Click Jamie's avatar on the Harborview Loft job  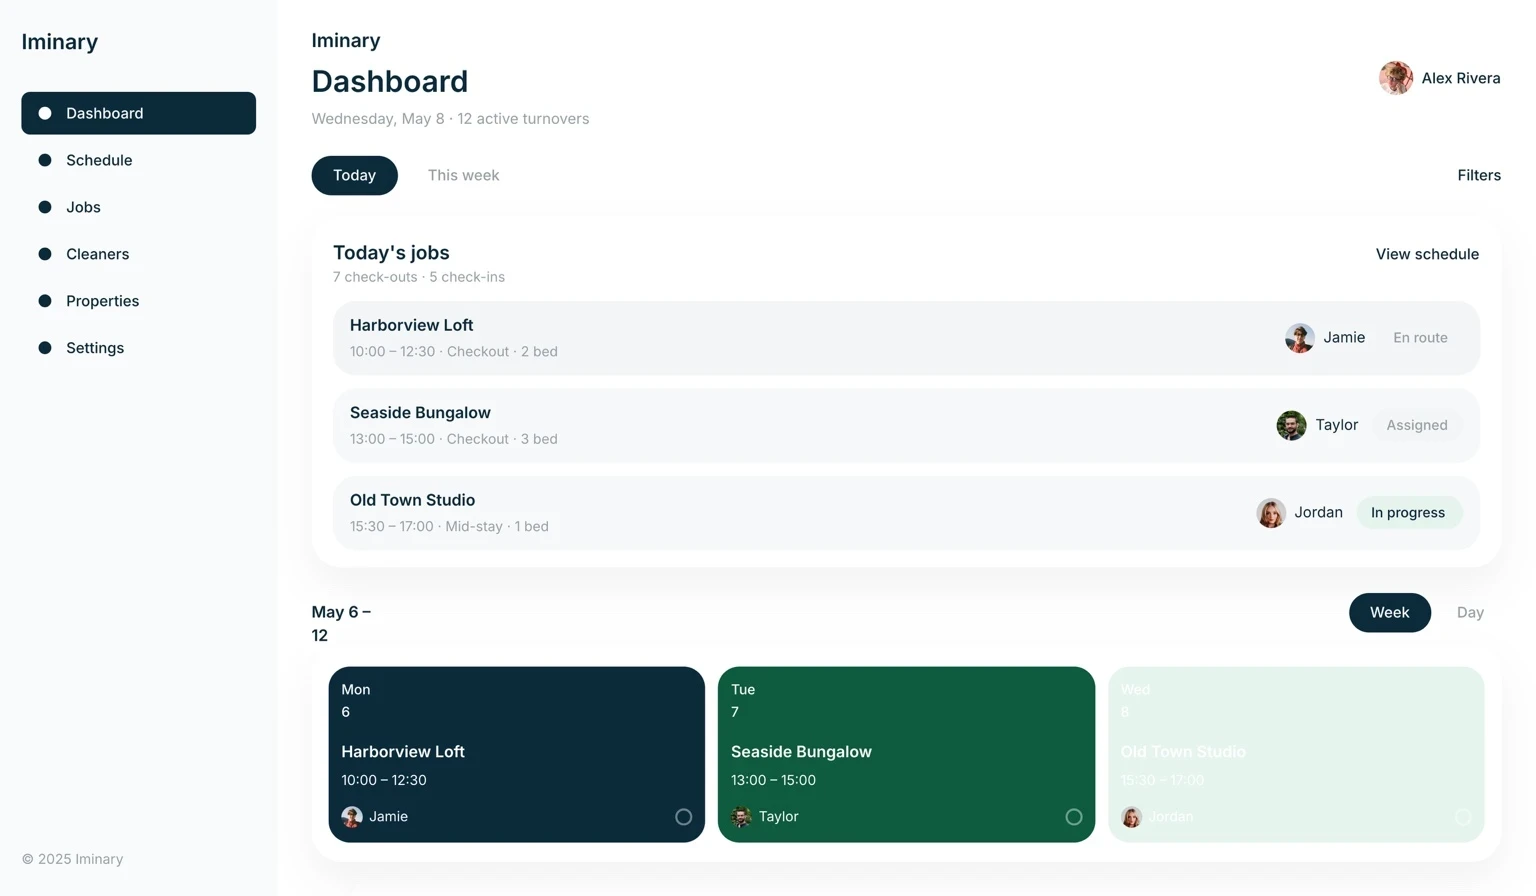[x=1299, y=338]
